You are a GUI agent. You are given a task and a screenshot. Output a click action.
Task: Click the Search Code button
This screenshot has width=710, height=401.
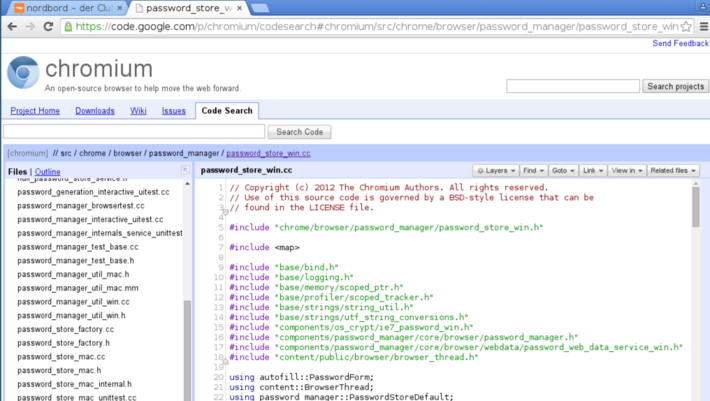299,132
